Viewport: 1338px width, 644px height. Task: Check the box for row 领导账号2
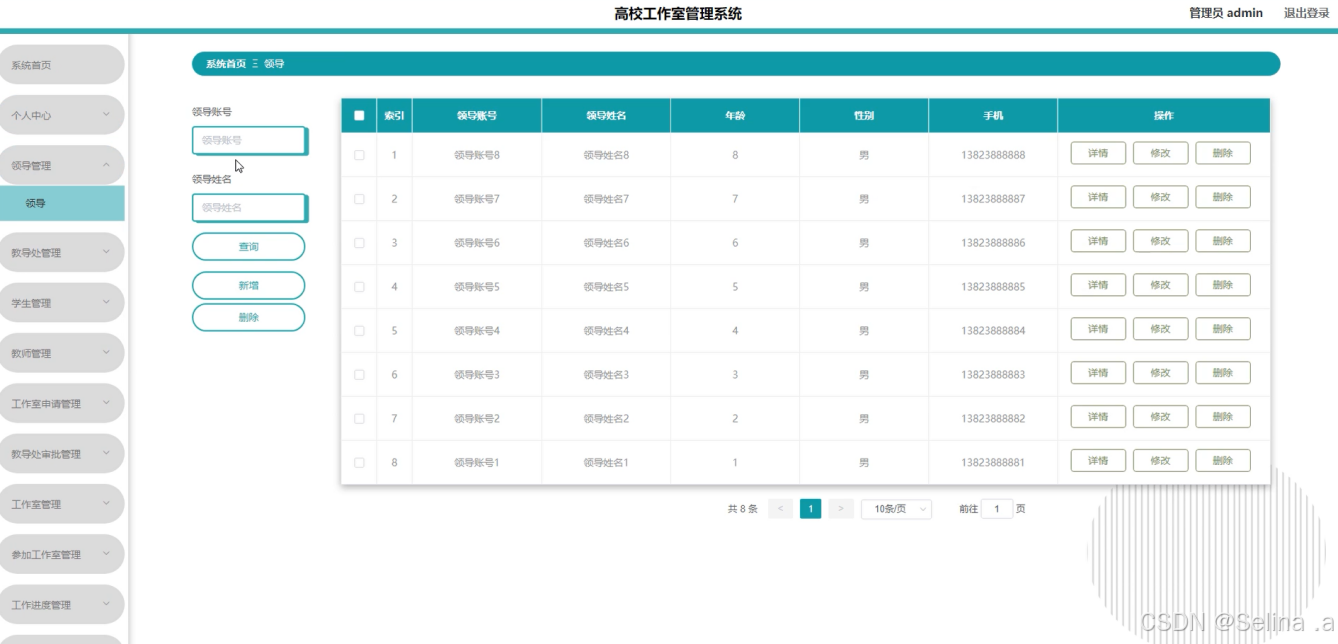coord(359,419)
